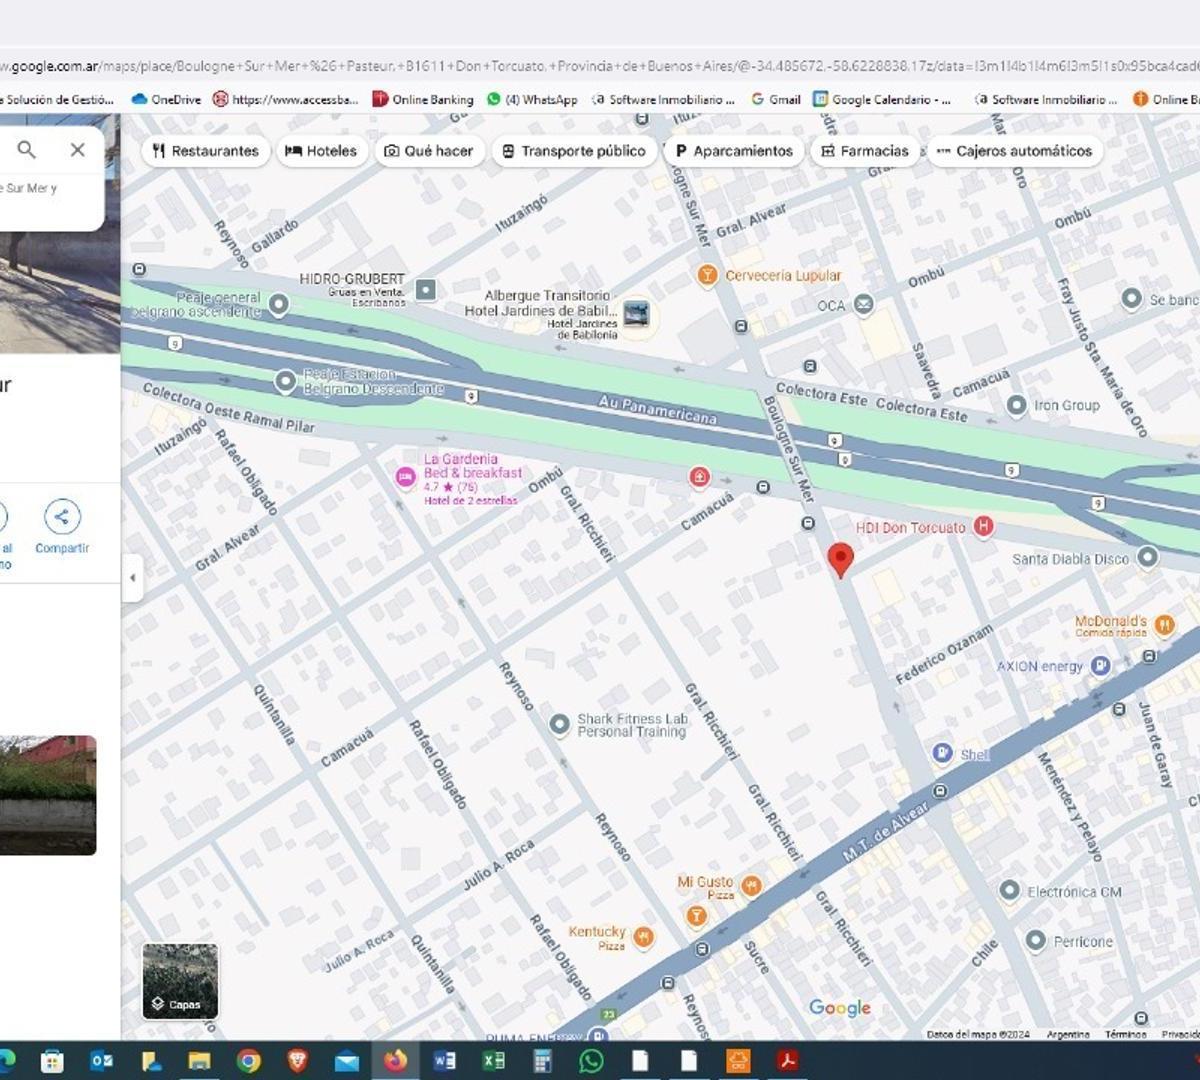
Task: Click the McDonald's restaurant marker
Action: [1164, 625]
